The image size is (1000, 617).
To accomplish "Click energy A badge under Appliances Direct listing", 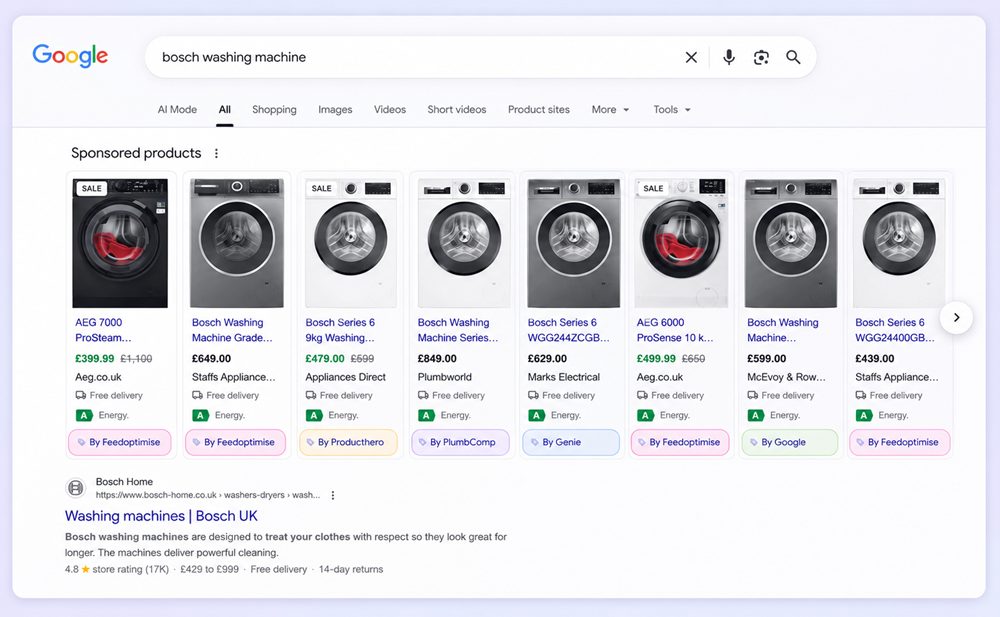I will pos(314,415).
